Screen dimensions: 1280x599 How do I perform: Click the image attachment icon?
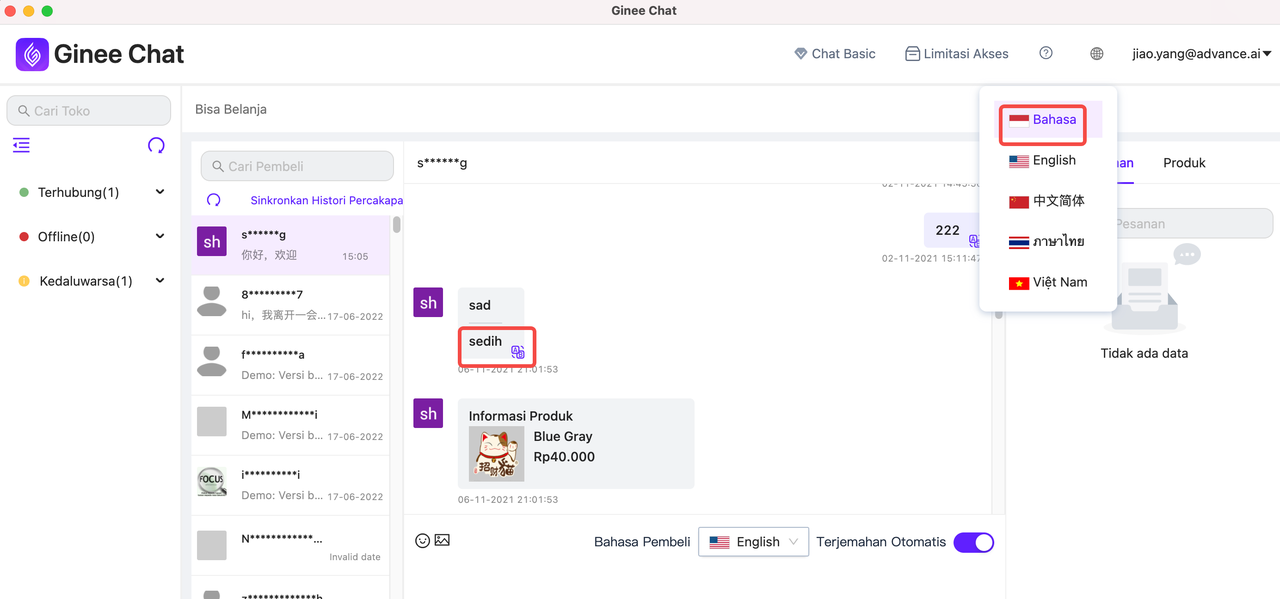tap(443, 540)
